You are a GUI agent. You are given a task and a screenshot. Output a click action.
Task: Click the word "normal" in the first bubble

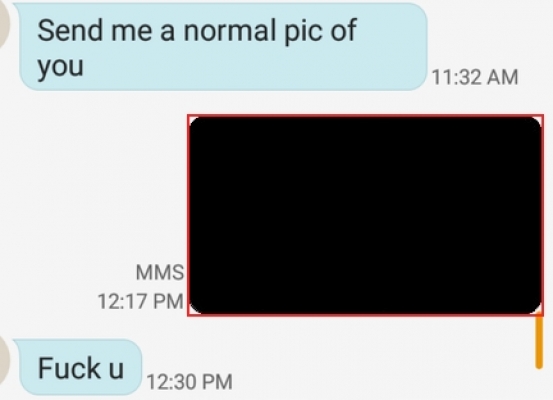[x=229, y=30]
